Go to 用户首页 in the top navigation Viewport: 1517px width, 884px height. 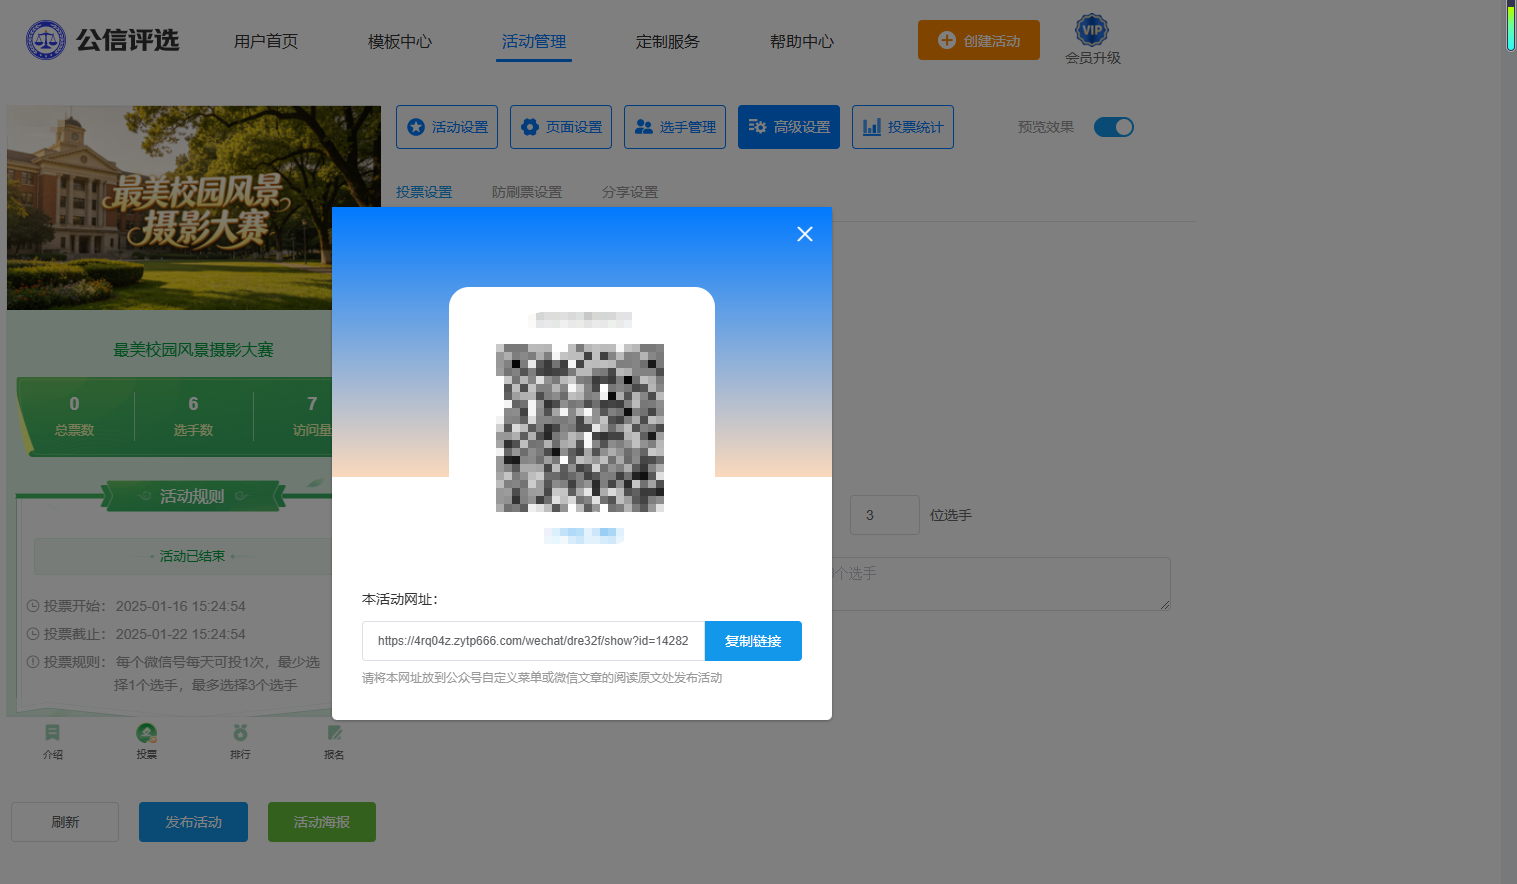(266, 41)
